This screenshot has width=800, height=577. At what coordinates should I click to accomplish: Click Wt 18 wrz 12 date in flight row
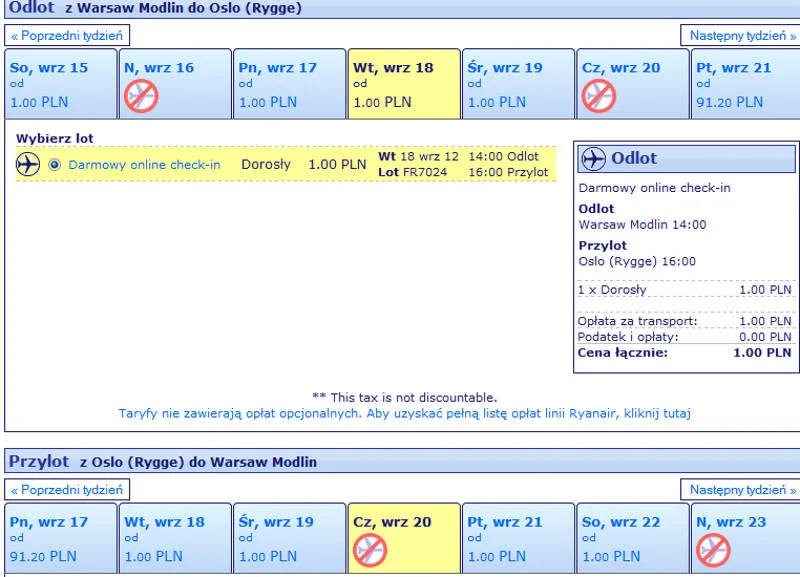click(x=418, y=157)
